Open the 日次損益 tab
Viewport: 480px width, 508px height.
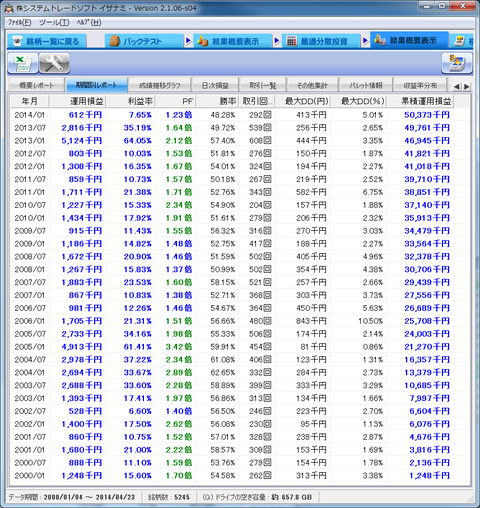tap(215, 85)
